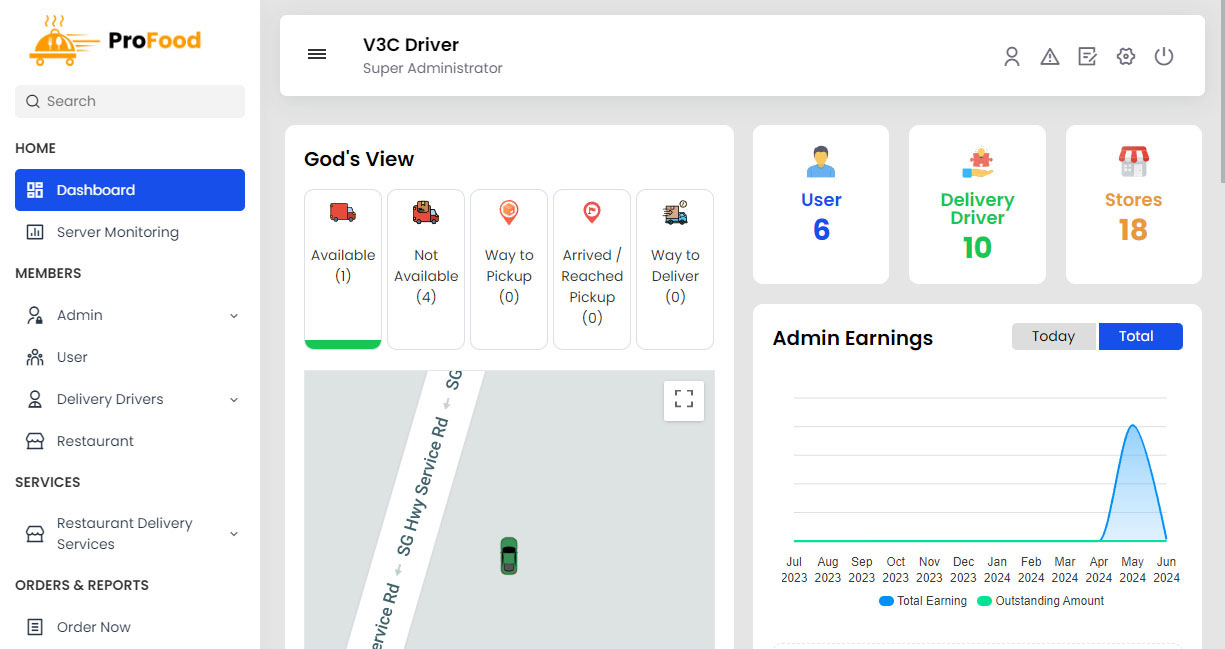Screen dimensions: 1225x649
Task: Select Total in Admin Earnings toggle
Action: 1140,337
